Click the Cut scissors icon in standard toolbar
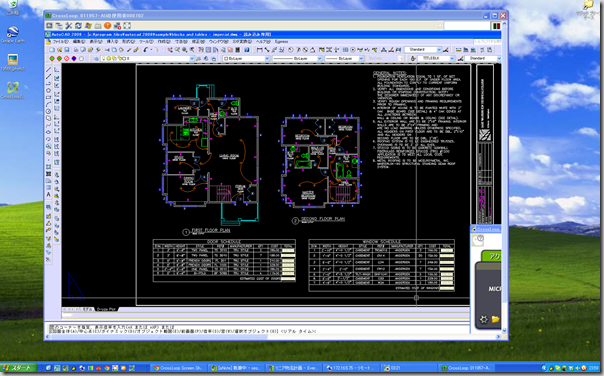 (107, 50)
